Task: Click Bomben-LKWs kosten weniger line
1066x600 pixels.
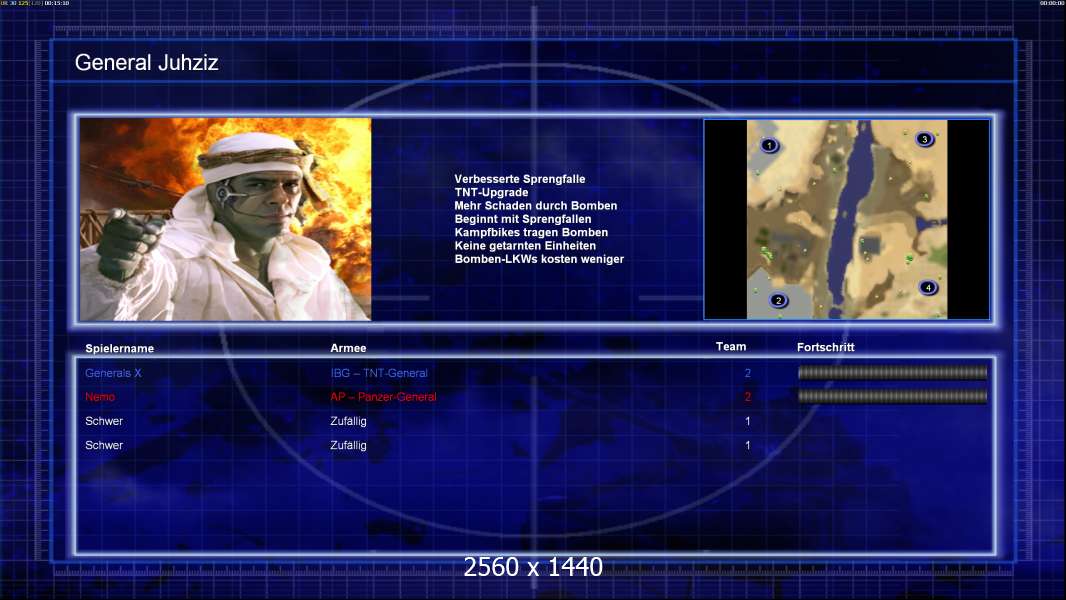Action: (539, 259)
